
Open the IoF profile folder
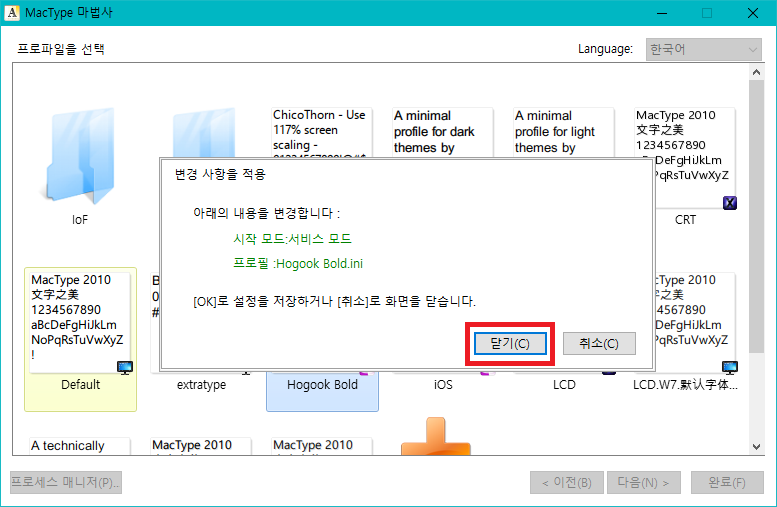click(x=81, y=156)
